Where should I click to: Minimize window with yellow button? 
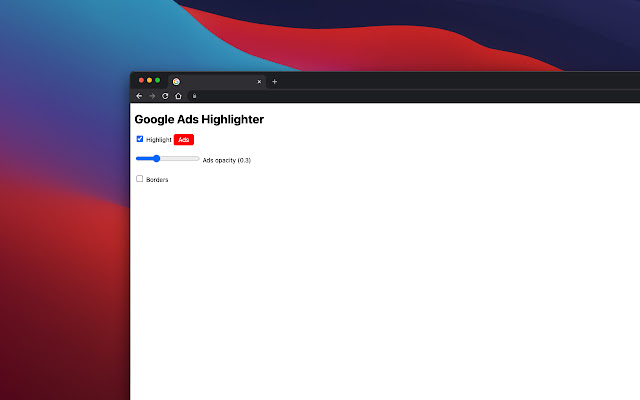149,80
